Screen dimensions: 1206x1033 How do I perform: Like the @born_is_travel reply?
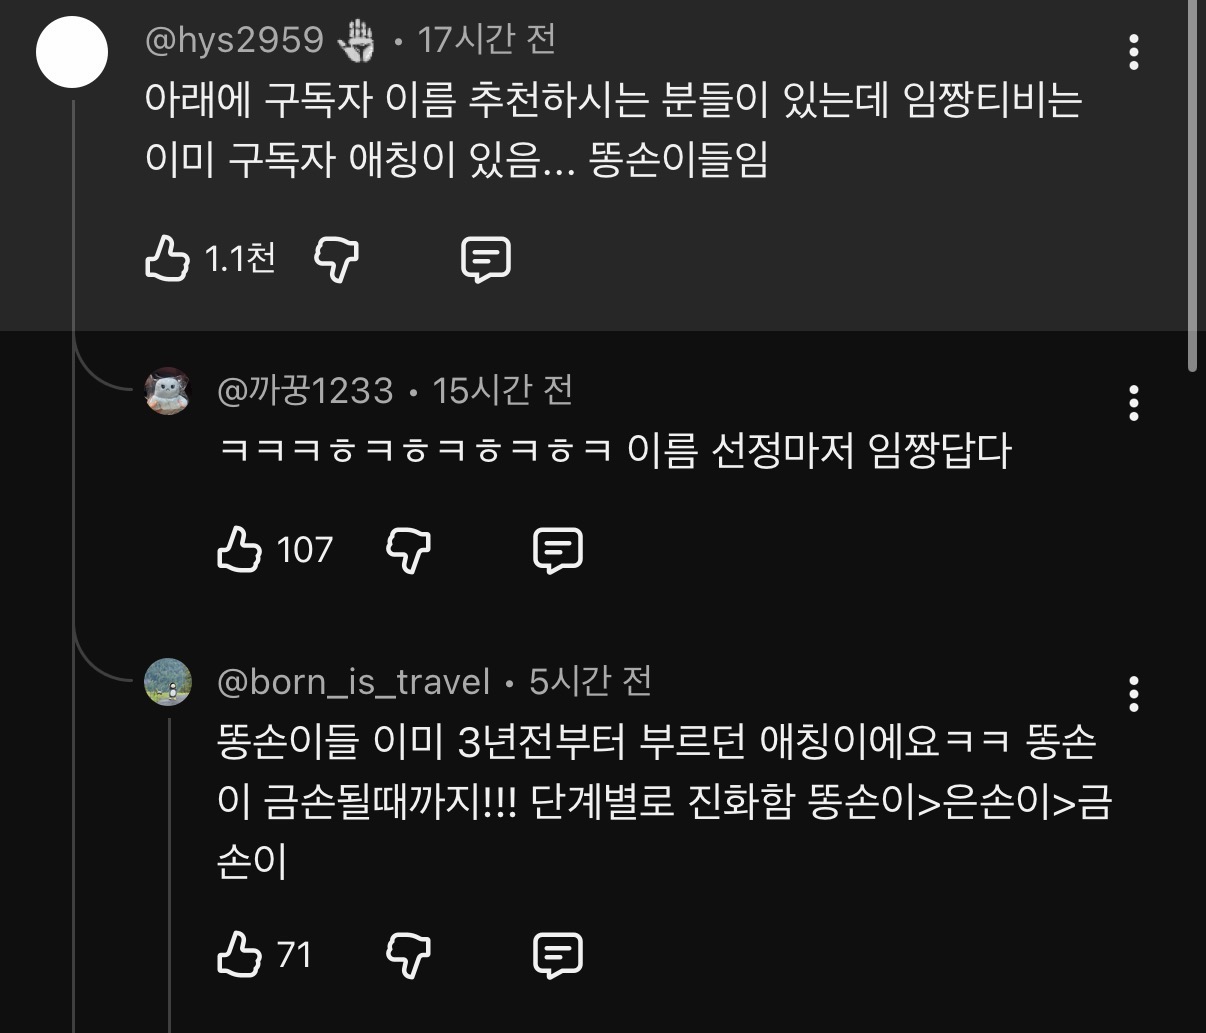(x=239, y=955)
